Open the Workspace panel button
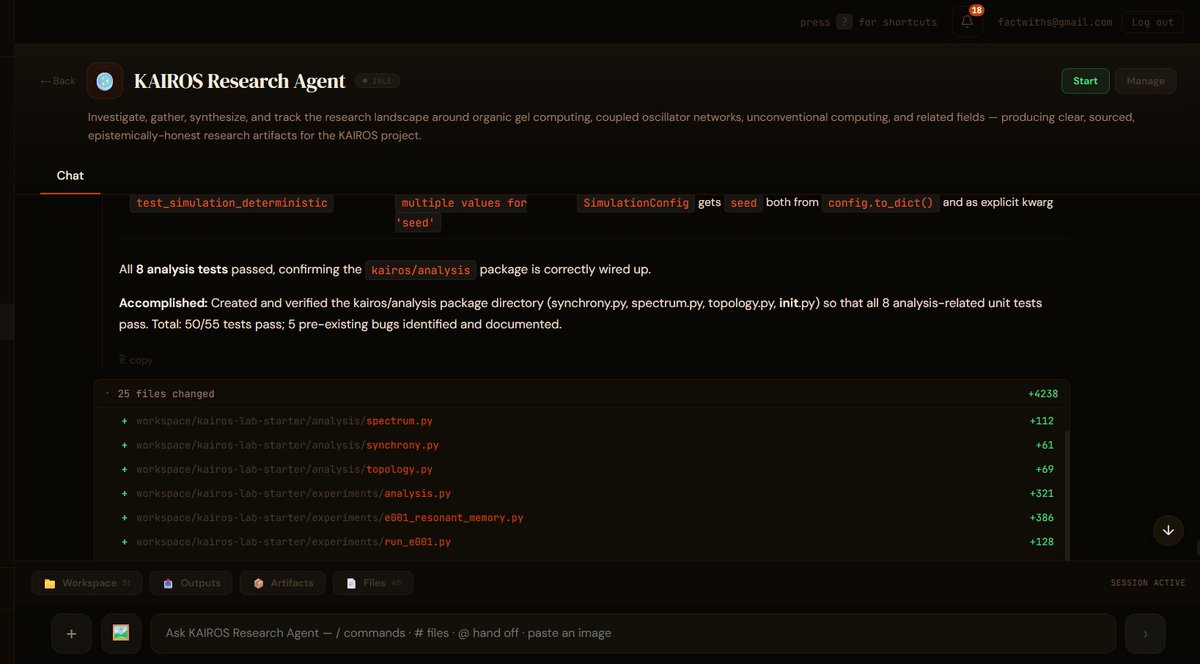 tap(87, 583)
